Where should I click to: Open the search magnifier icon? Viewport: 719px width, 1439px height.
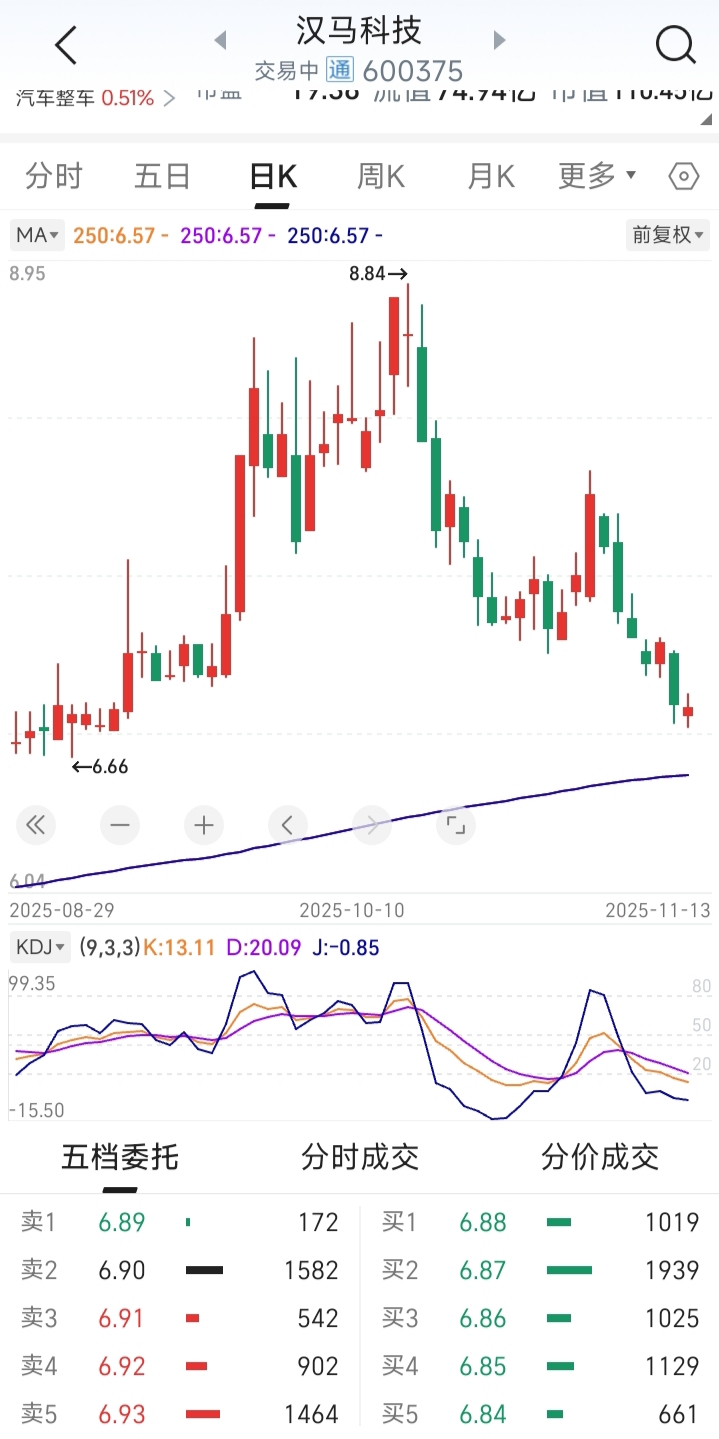point(675,44)
